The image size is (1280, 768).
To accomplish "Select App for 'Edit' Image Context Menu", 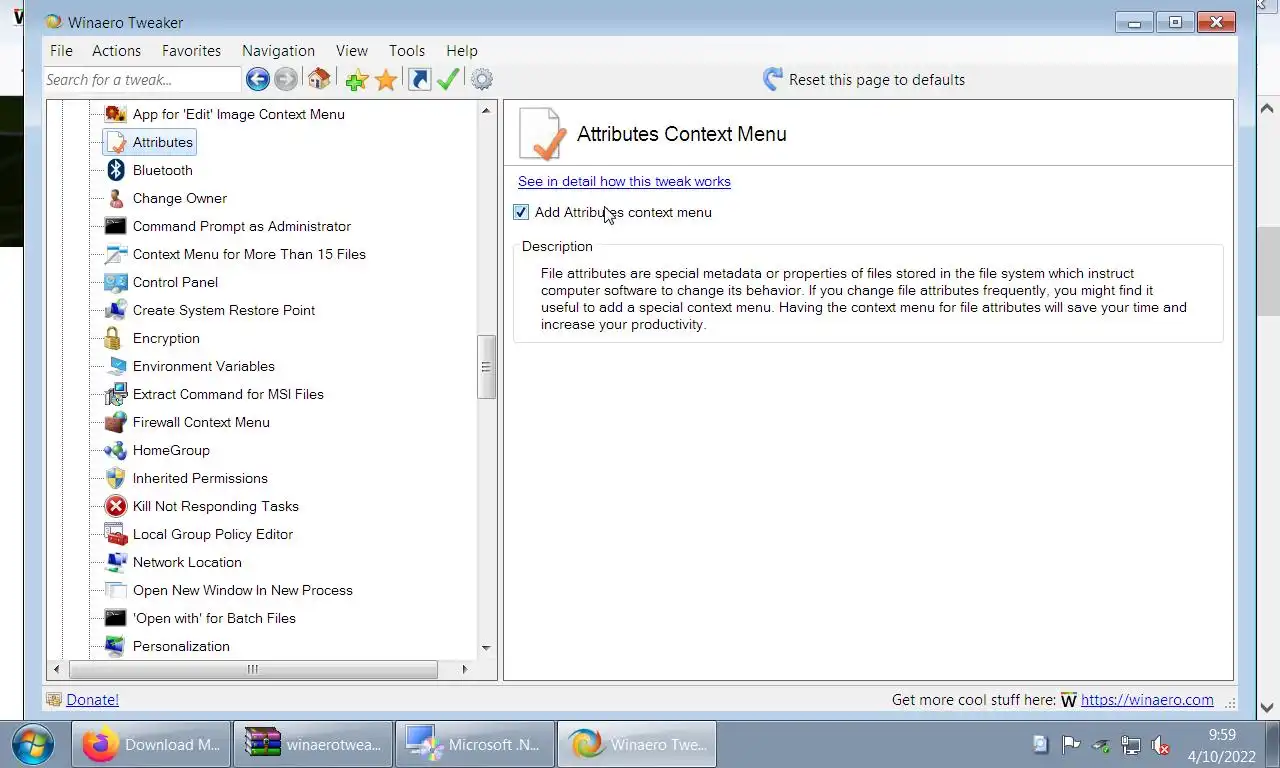I will (239, 114).
